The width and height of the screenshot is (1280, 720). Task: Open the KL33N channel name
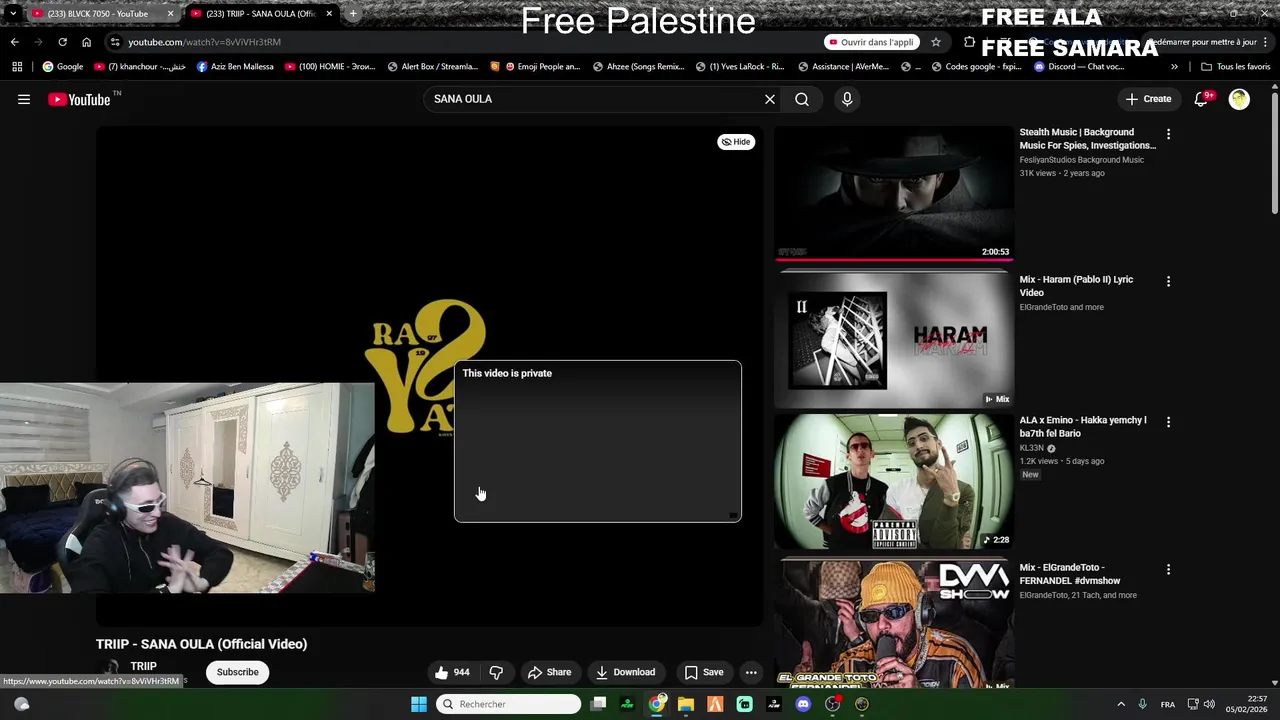click(1032, 448)
